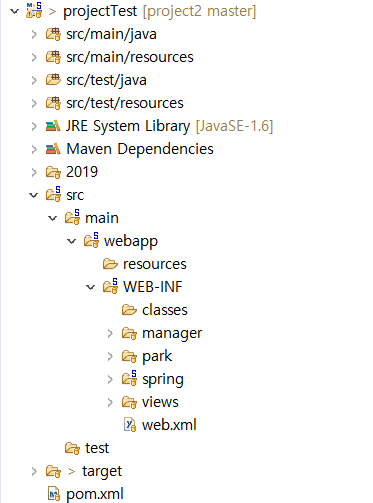This screenshot has height=503, width=373.
Task: Select the pom.xml file
Action: (95, 494)
